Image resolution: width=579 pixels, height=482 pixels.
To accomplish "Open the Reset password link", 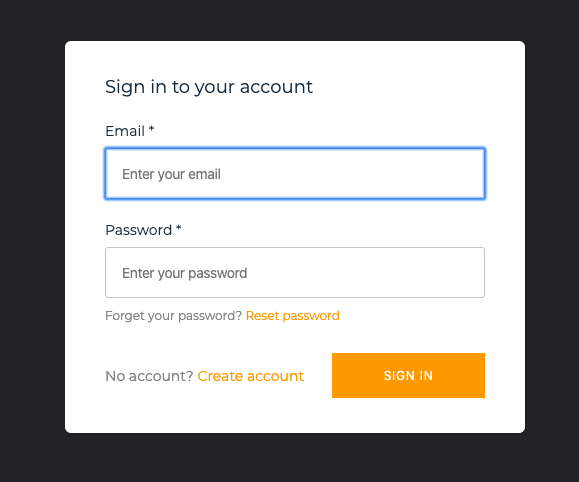I will click(292, 316).
